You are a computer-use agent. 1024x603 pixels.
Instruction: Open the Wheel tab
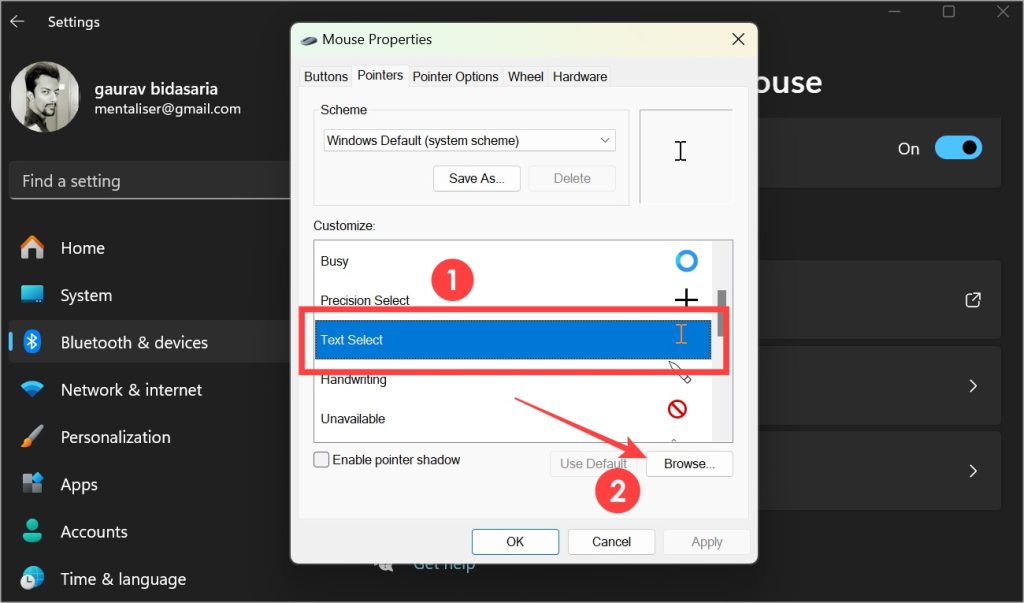(526, 76)
